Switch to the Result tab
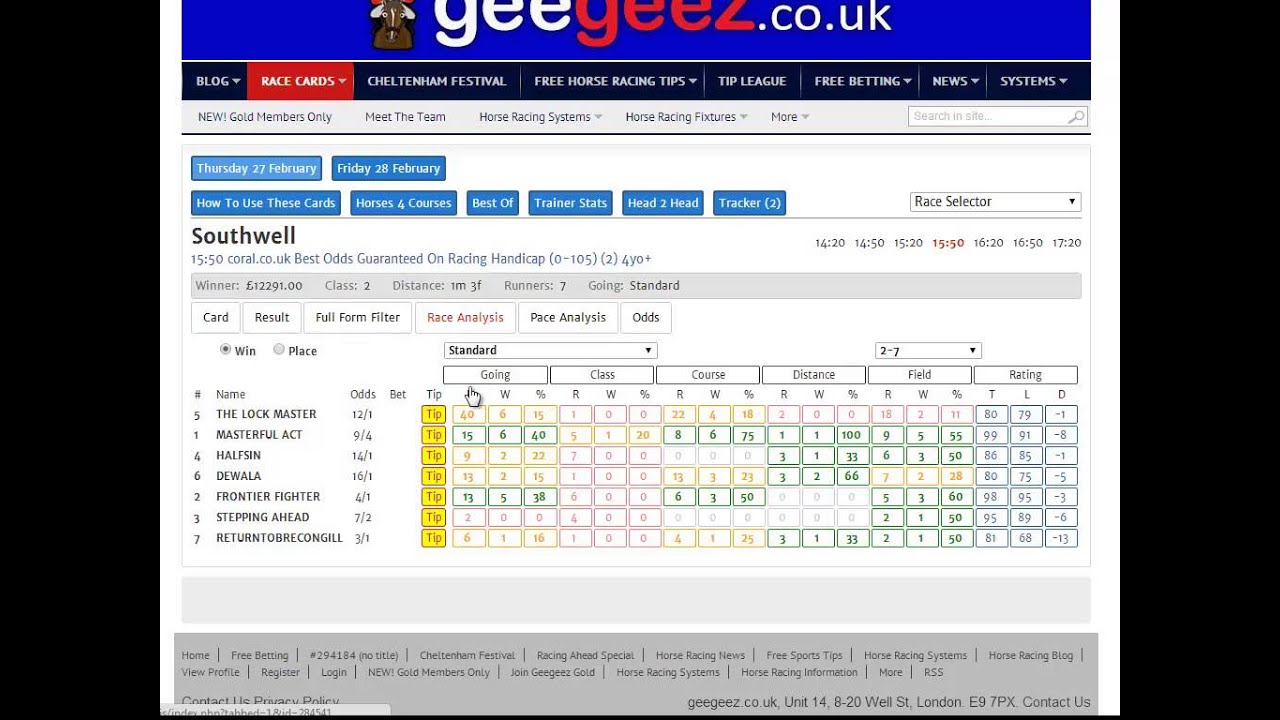Viewport: 1280px width, 720px height. click(272, 317)
